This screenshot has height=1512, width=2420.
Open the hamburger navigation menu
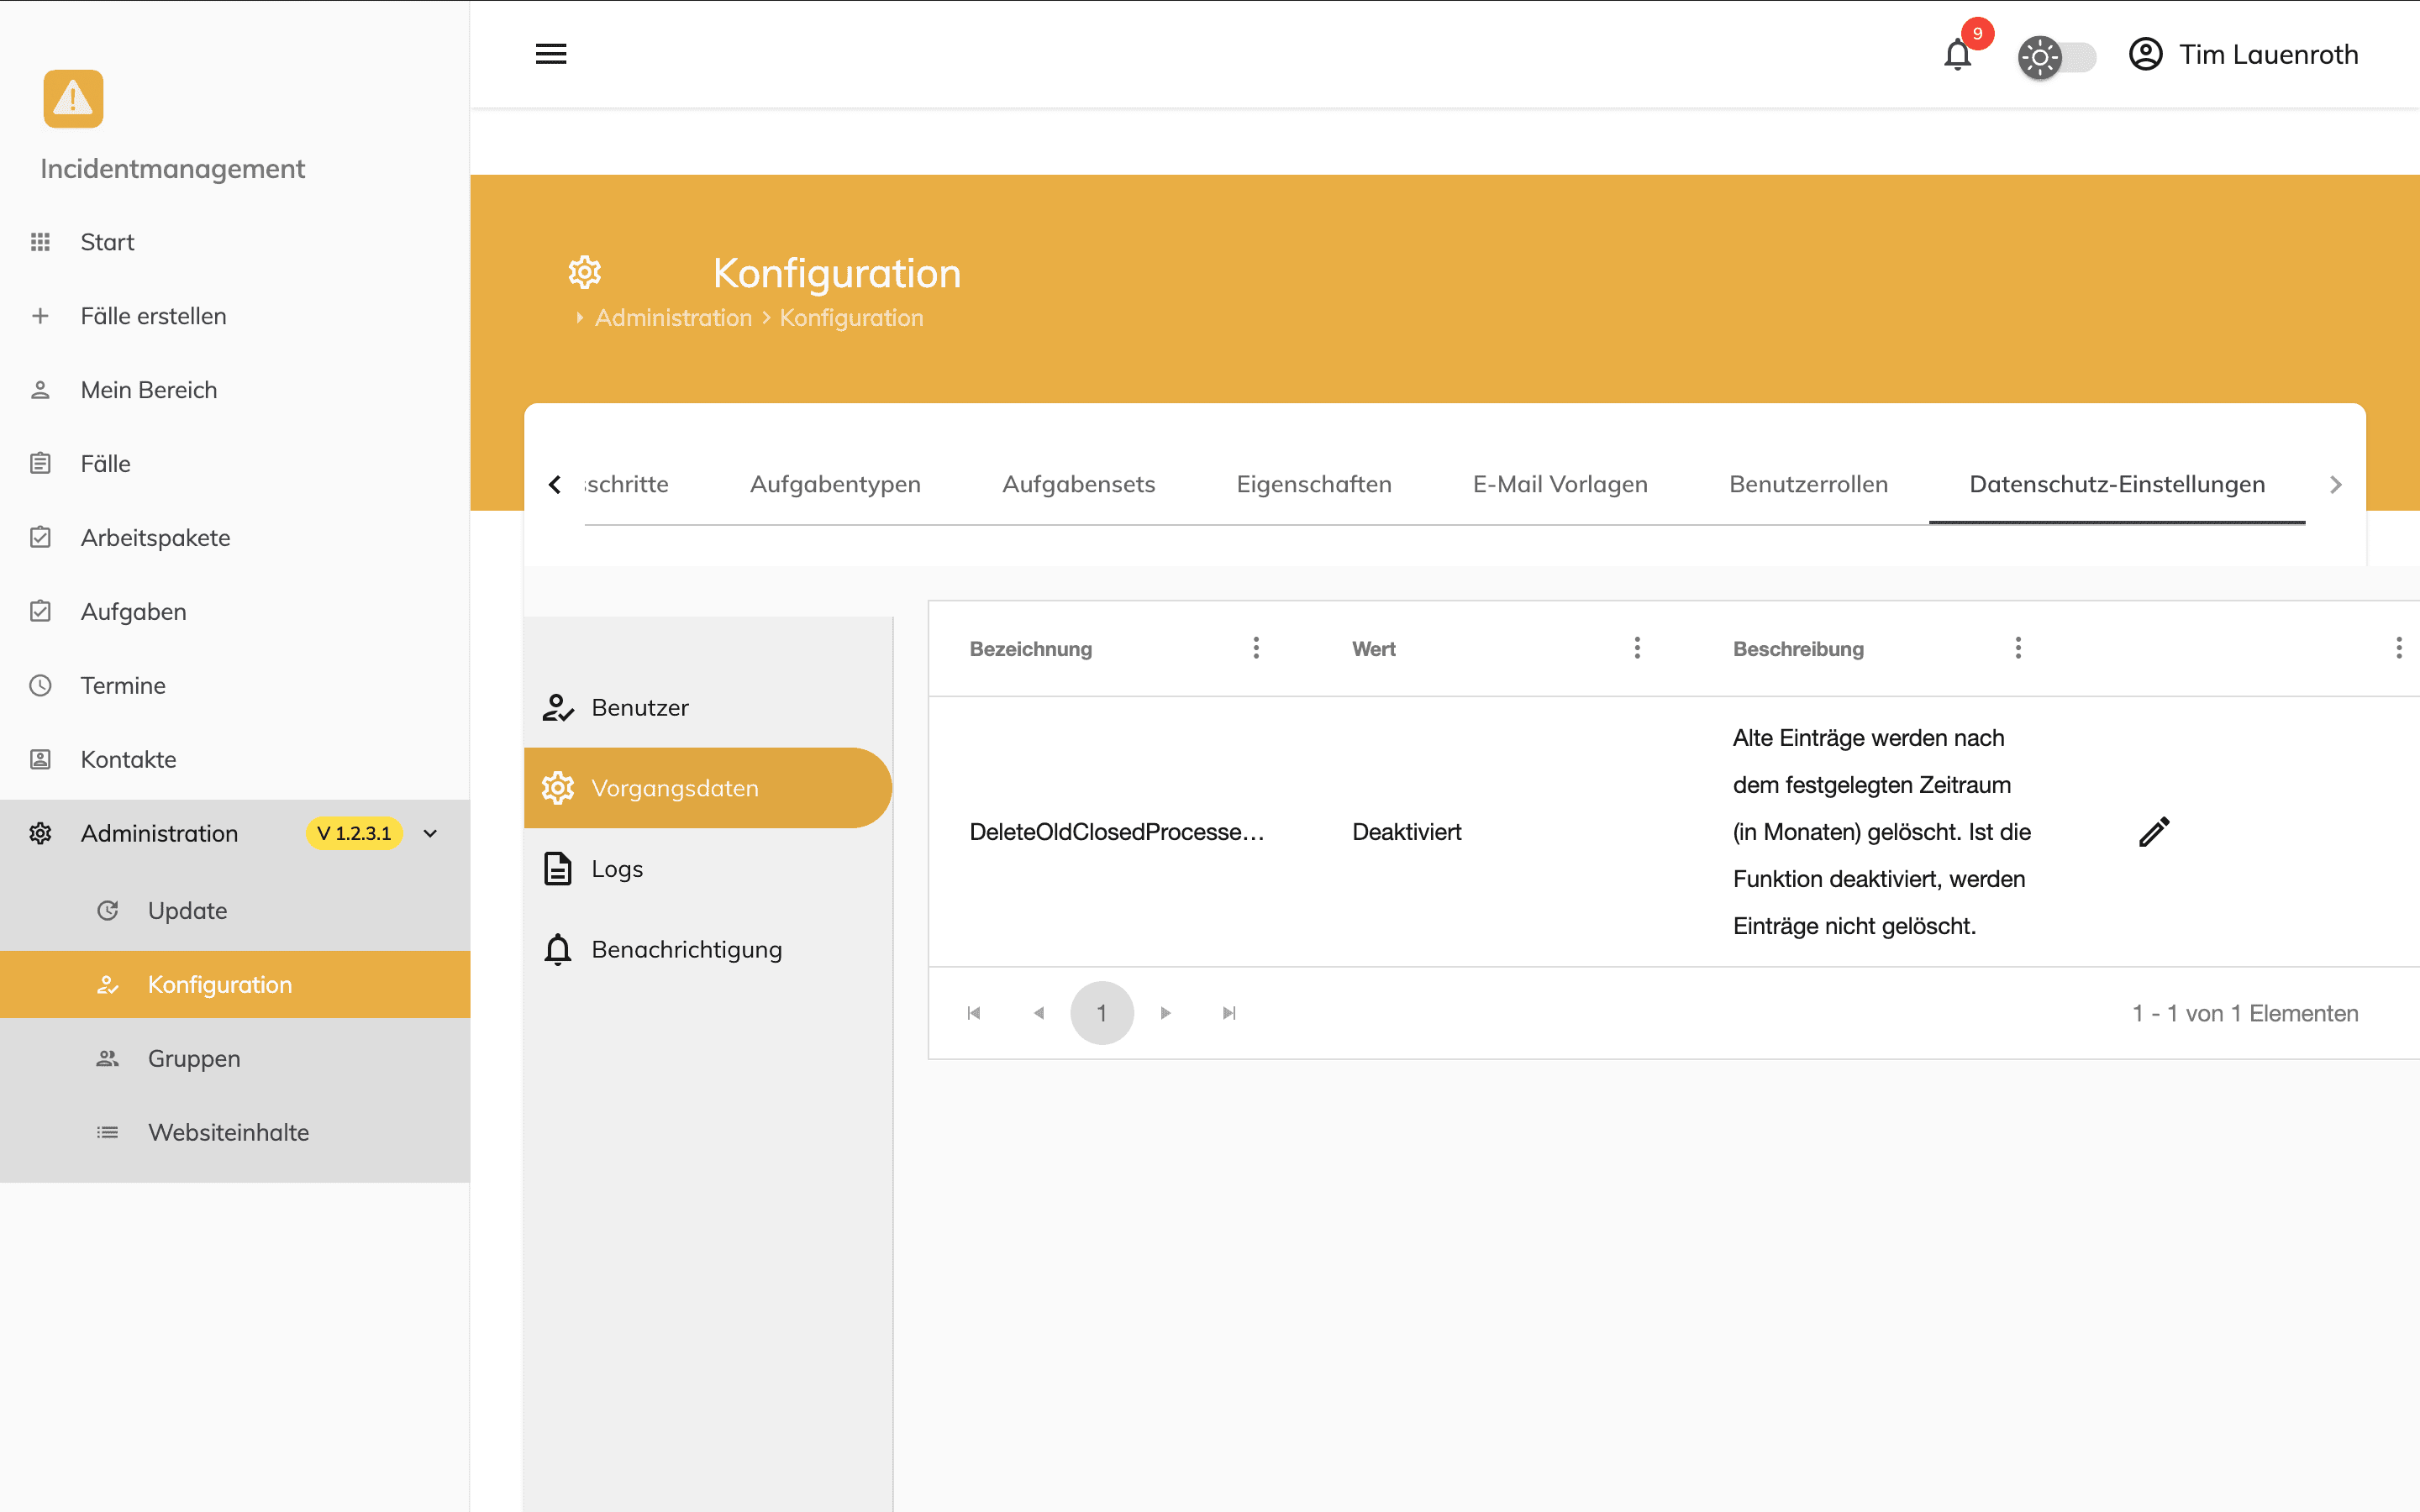551,54
